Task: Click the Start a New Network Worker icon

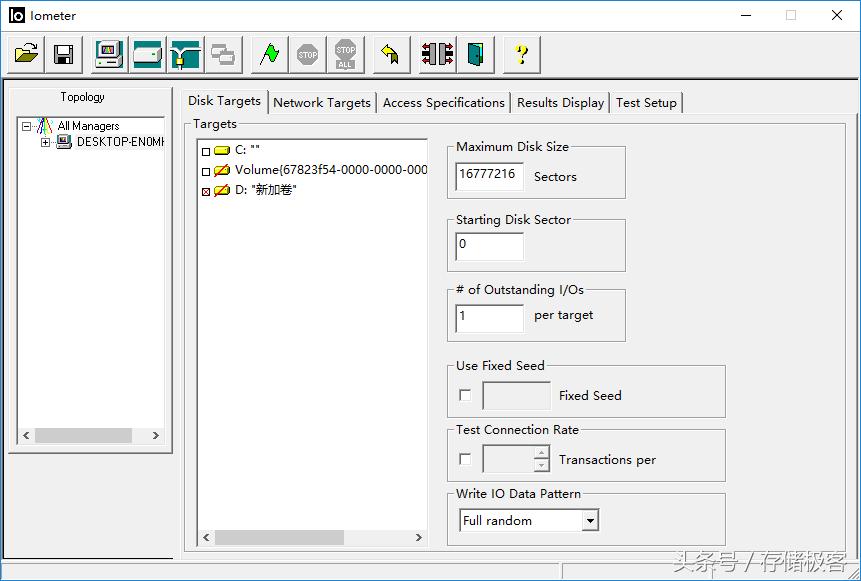Action: [x=185, y=54]
